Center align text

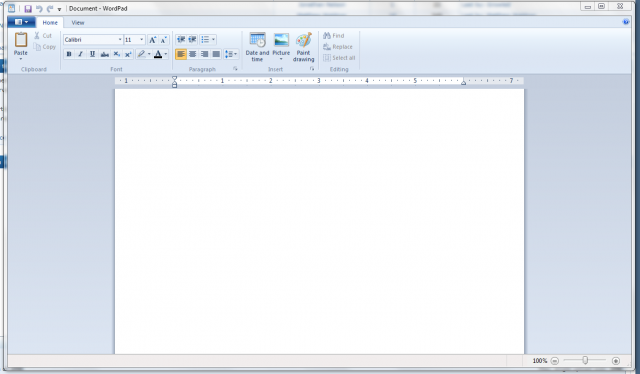click(193, 54)
